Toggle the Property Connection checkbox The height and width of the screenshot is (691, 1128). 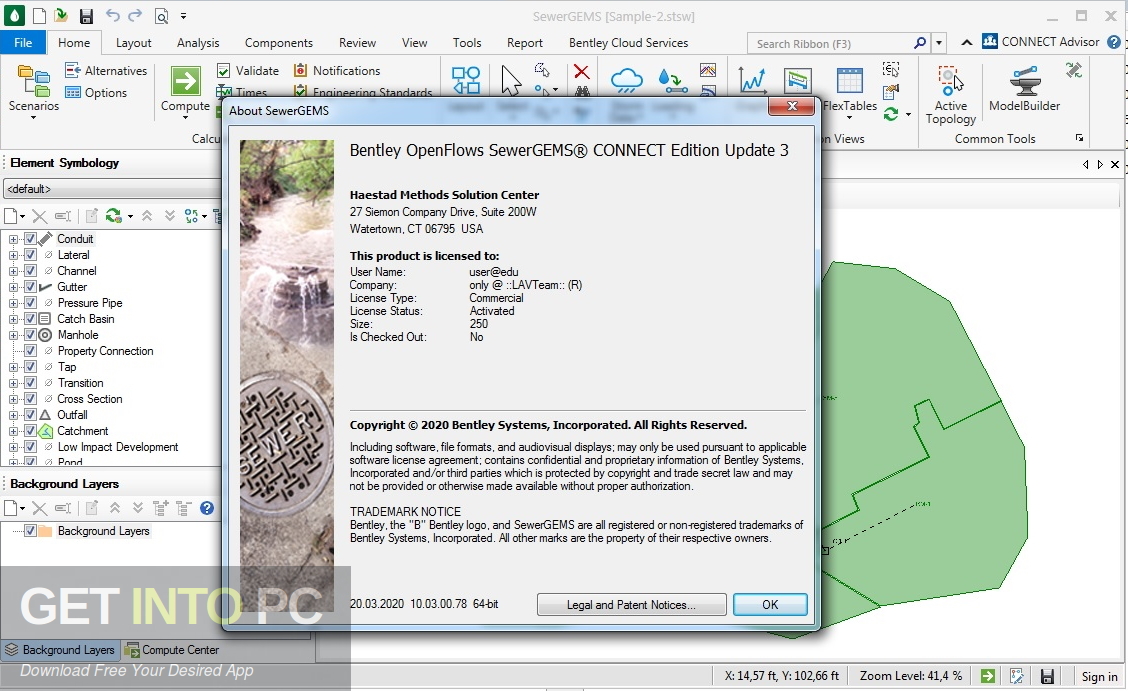pos(30,351)
